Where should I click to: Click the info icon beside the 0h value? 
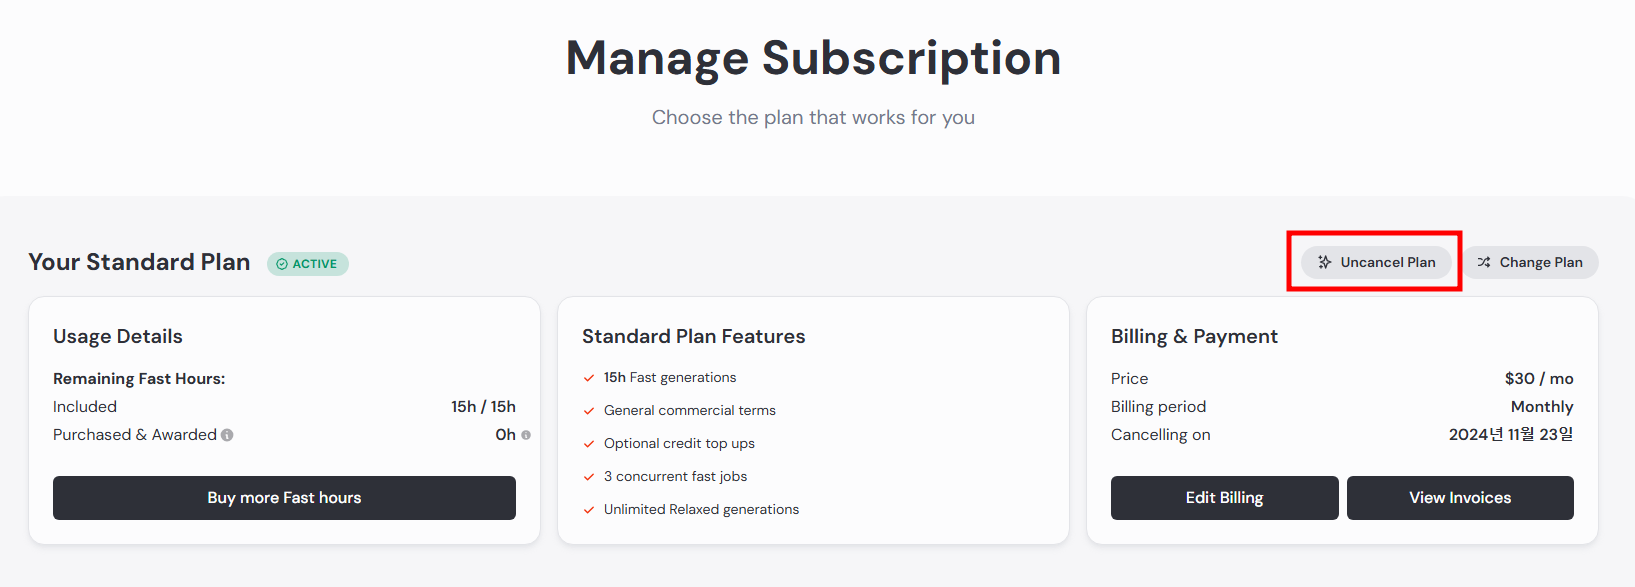tap(526, 435)
